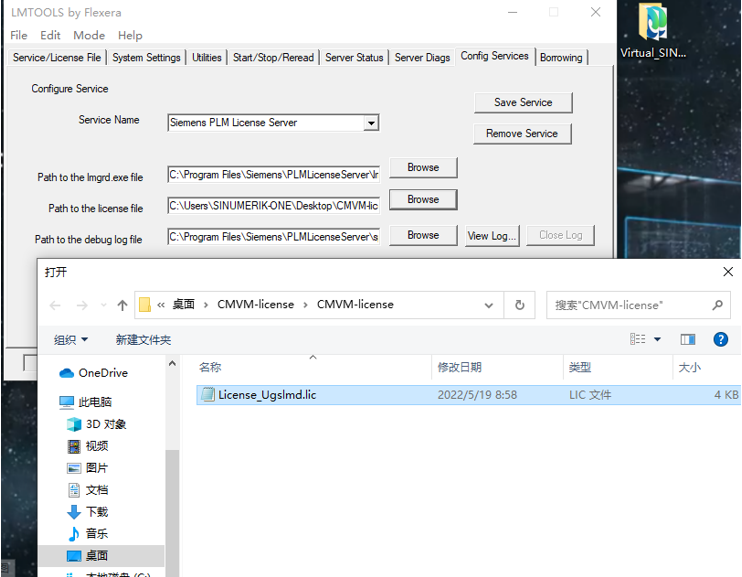Viewport: 742px width, 577px height.
Task: Open the 组织 dropdown menu
Action: click(71, 340)
